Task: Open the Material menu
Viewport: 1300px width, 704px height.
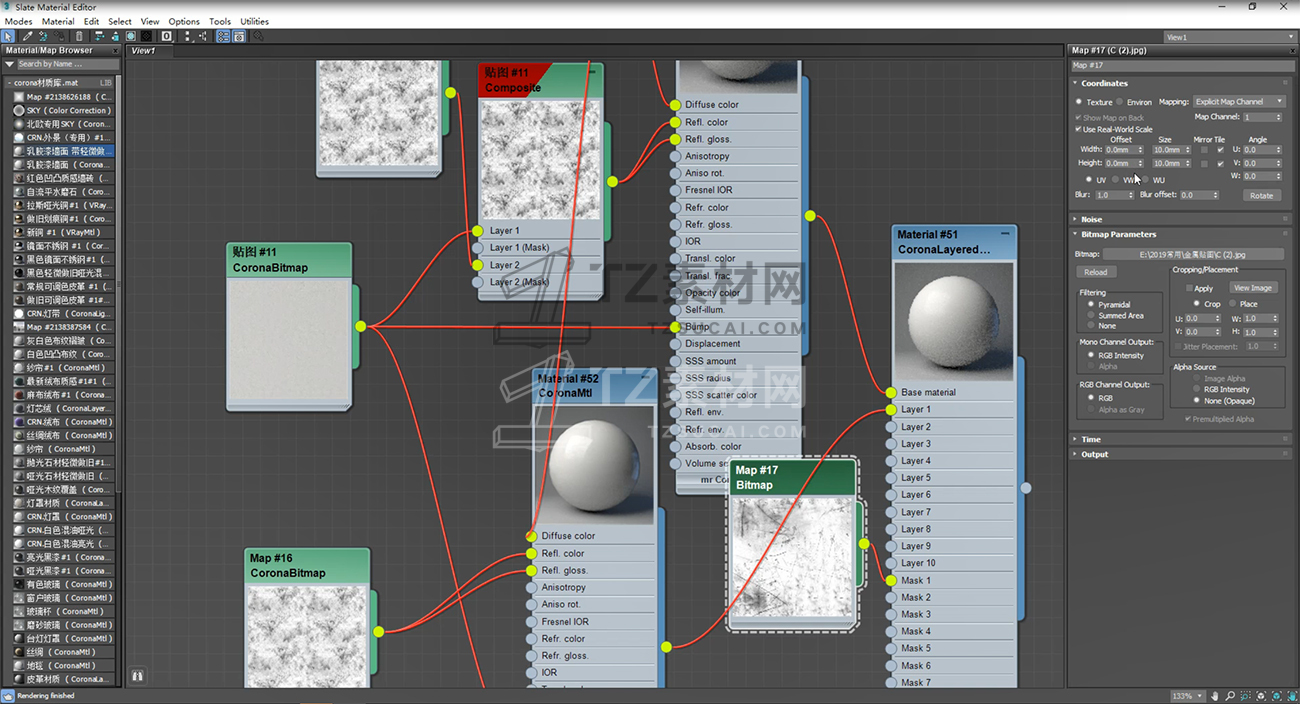Action: tap(57, 21)
